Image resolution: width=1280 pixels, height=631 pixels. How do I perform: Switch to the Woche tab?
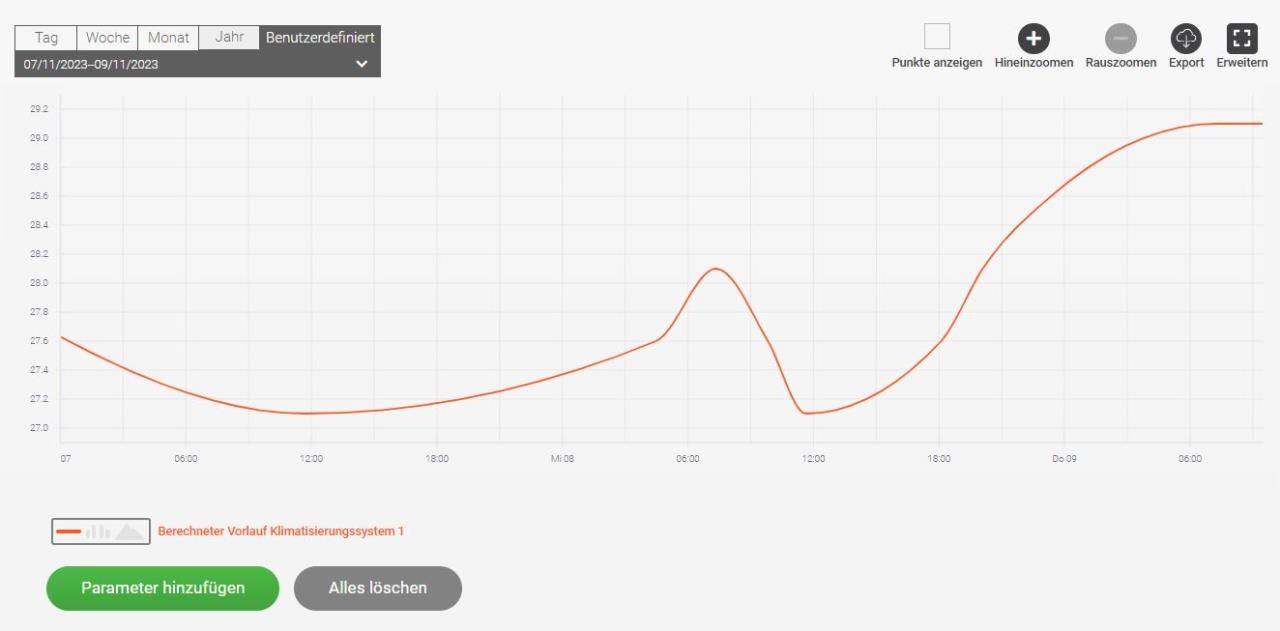tap(107, 38)
